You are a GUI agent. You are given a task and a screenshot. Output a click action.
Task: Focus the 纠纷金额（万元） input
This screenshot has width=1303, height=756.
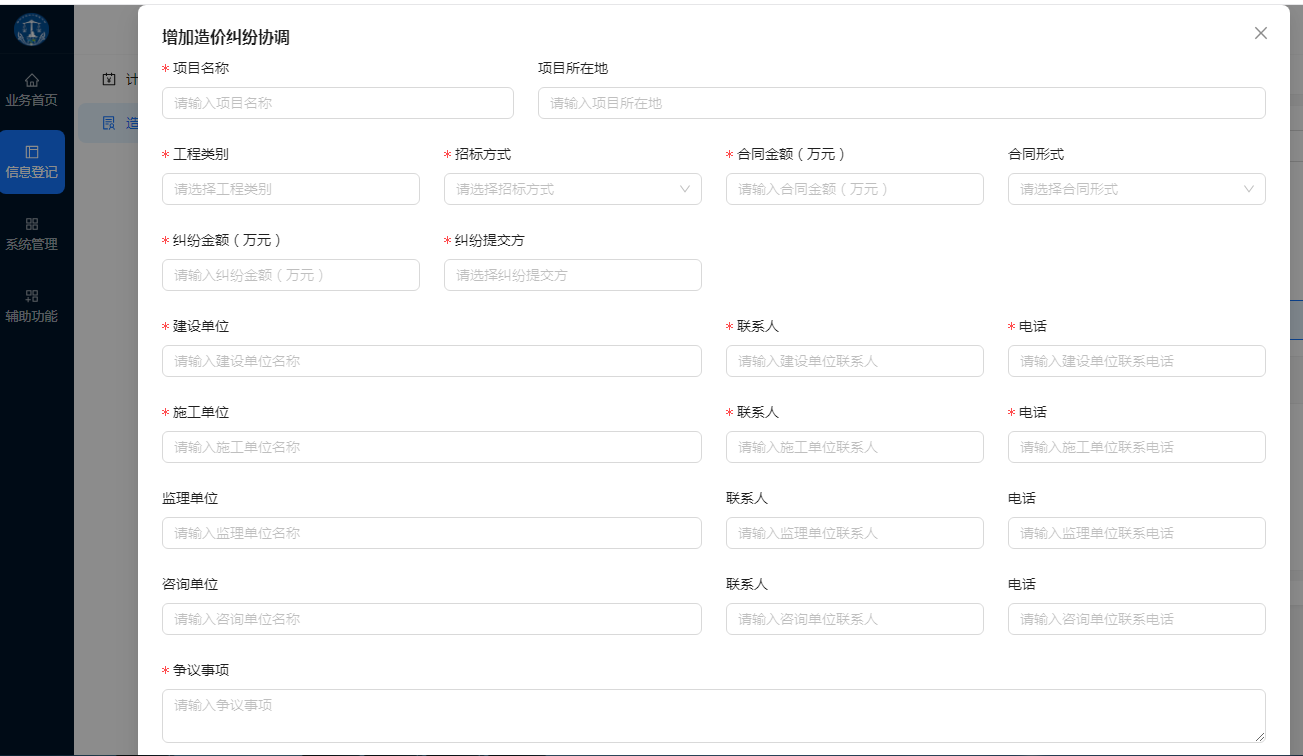pos(291,275)
